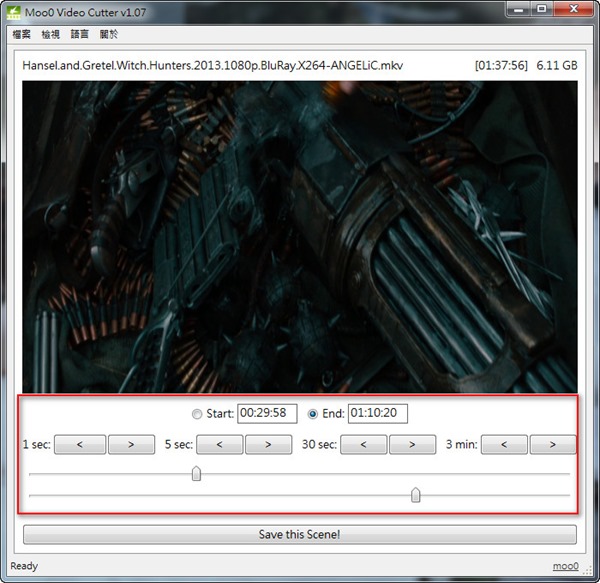Image resolution: width=600 pixels, height=583 pixels.
Task: Step back 30 seconds with the < button
Action: pos(364,444)
